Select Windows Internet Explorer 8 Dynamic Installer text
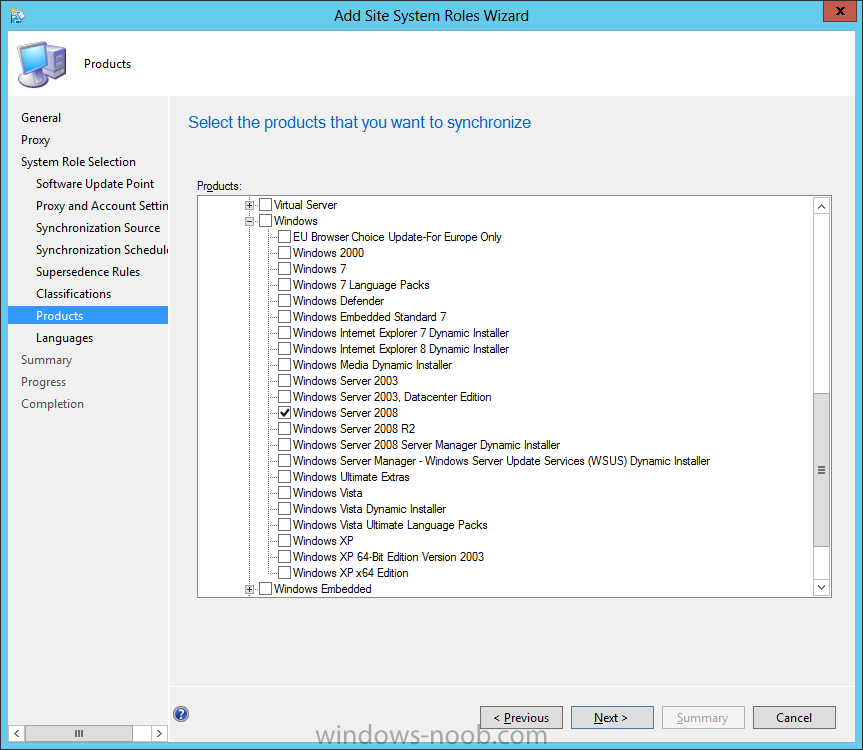863x750 pixels. click(401, 349)
